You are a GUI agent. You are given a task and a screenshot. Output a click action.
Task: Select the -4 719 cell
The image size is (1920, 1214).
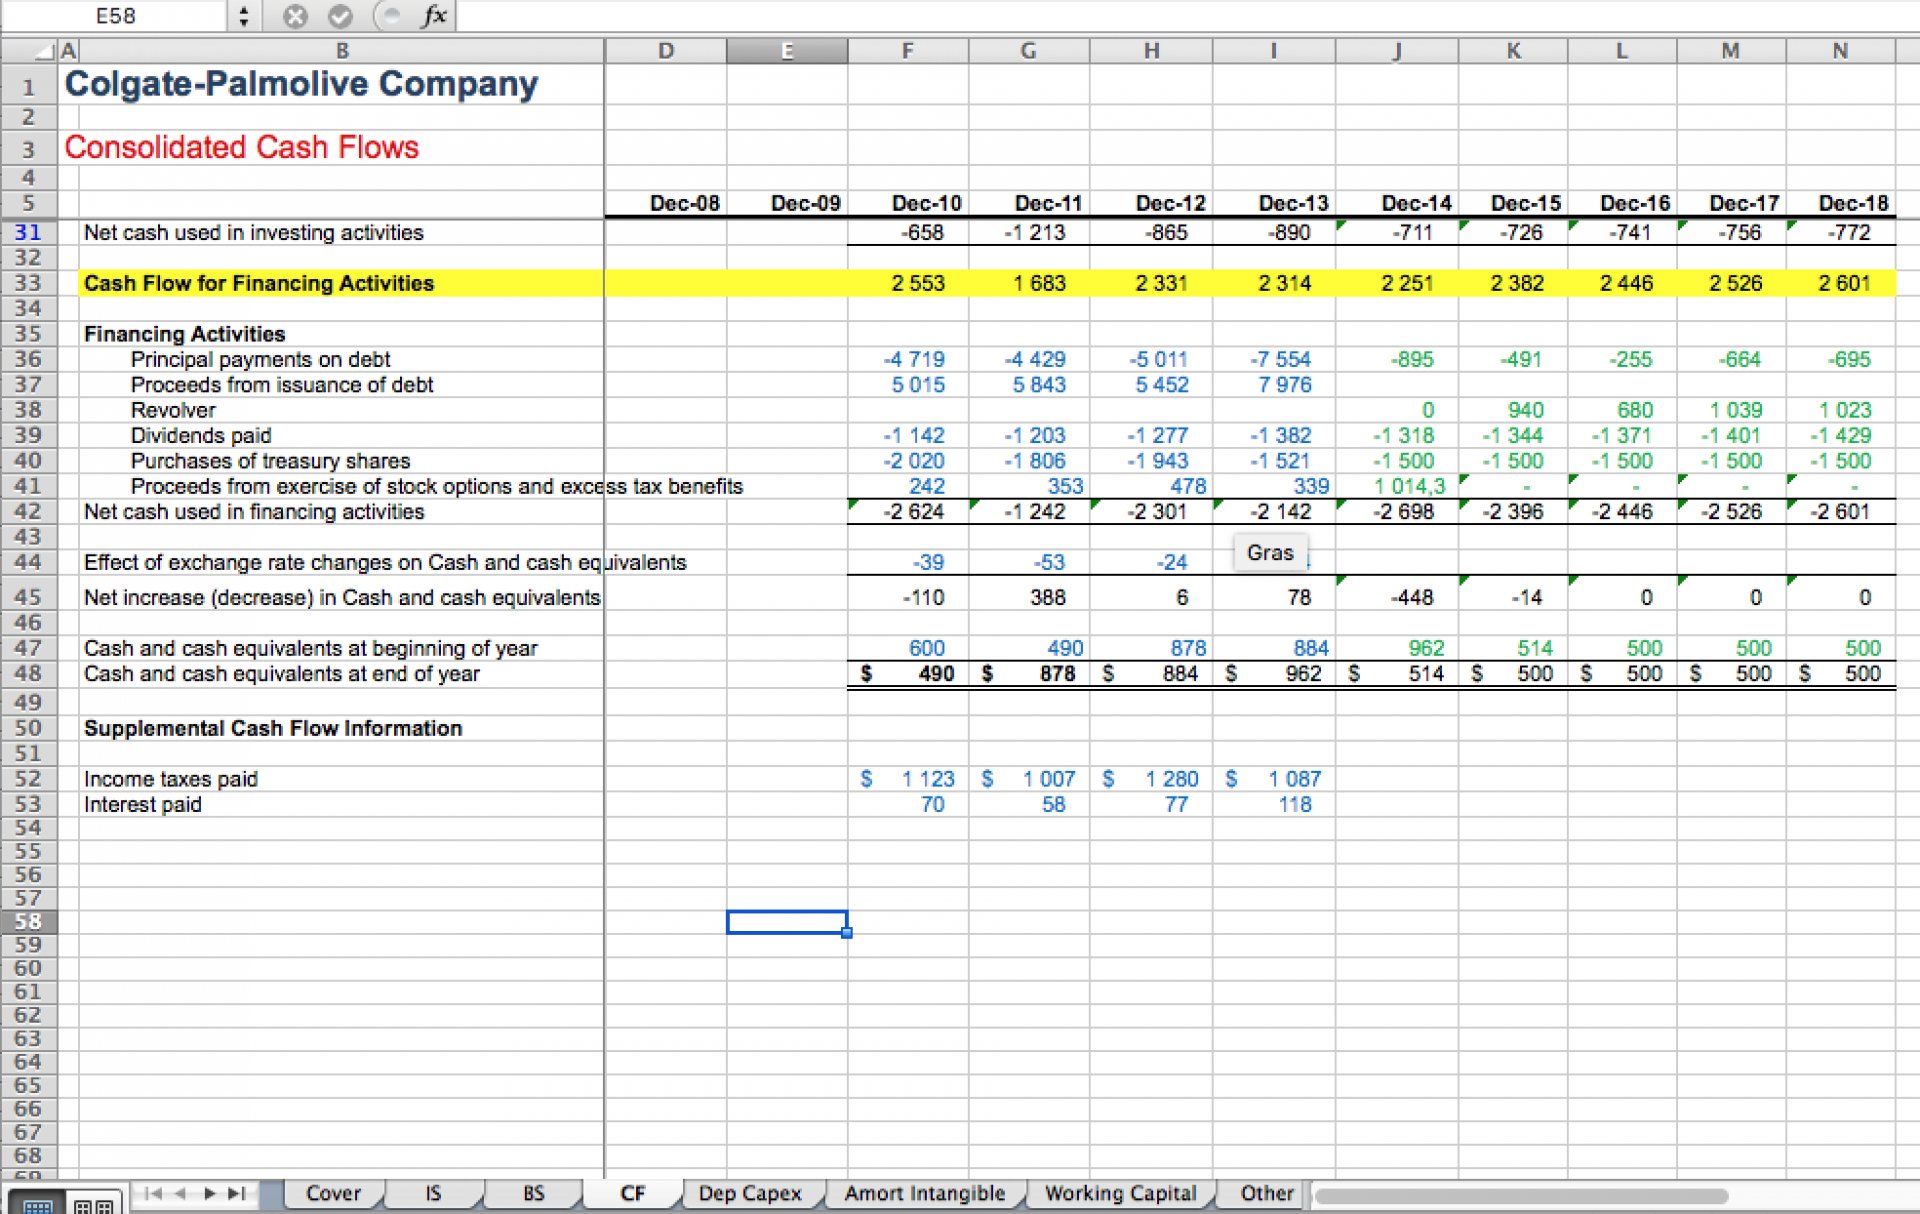[x=907, y=359]
